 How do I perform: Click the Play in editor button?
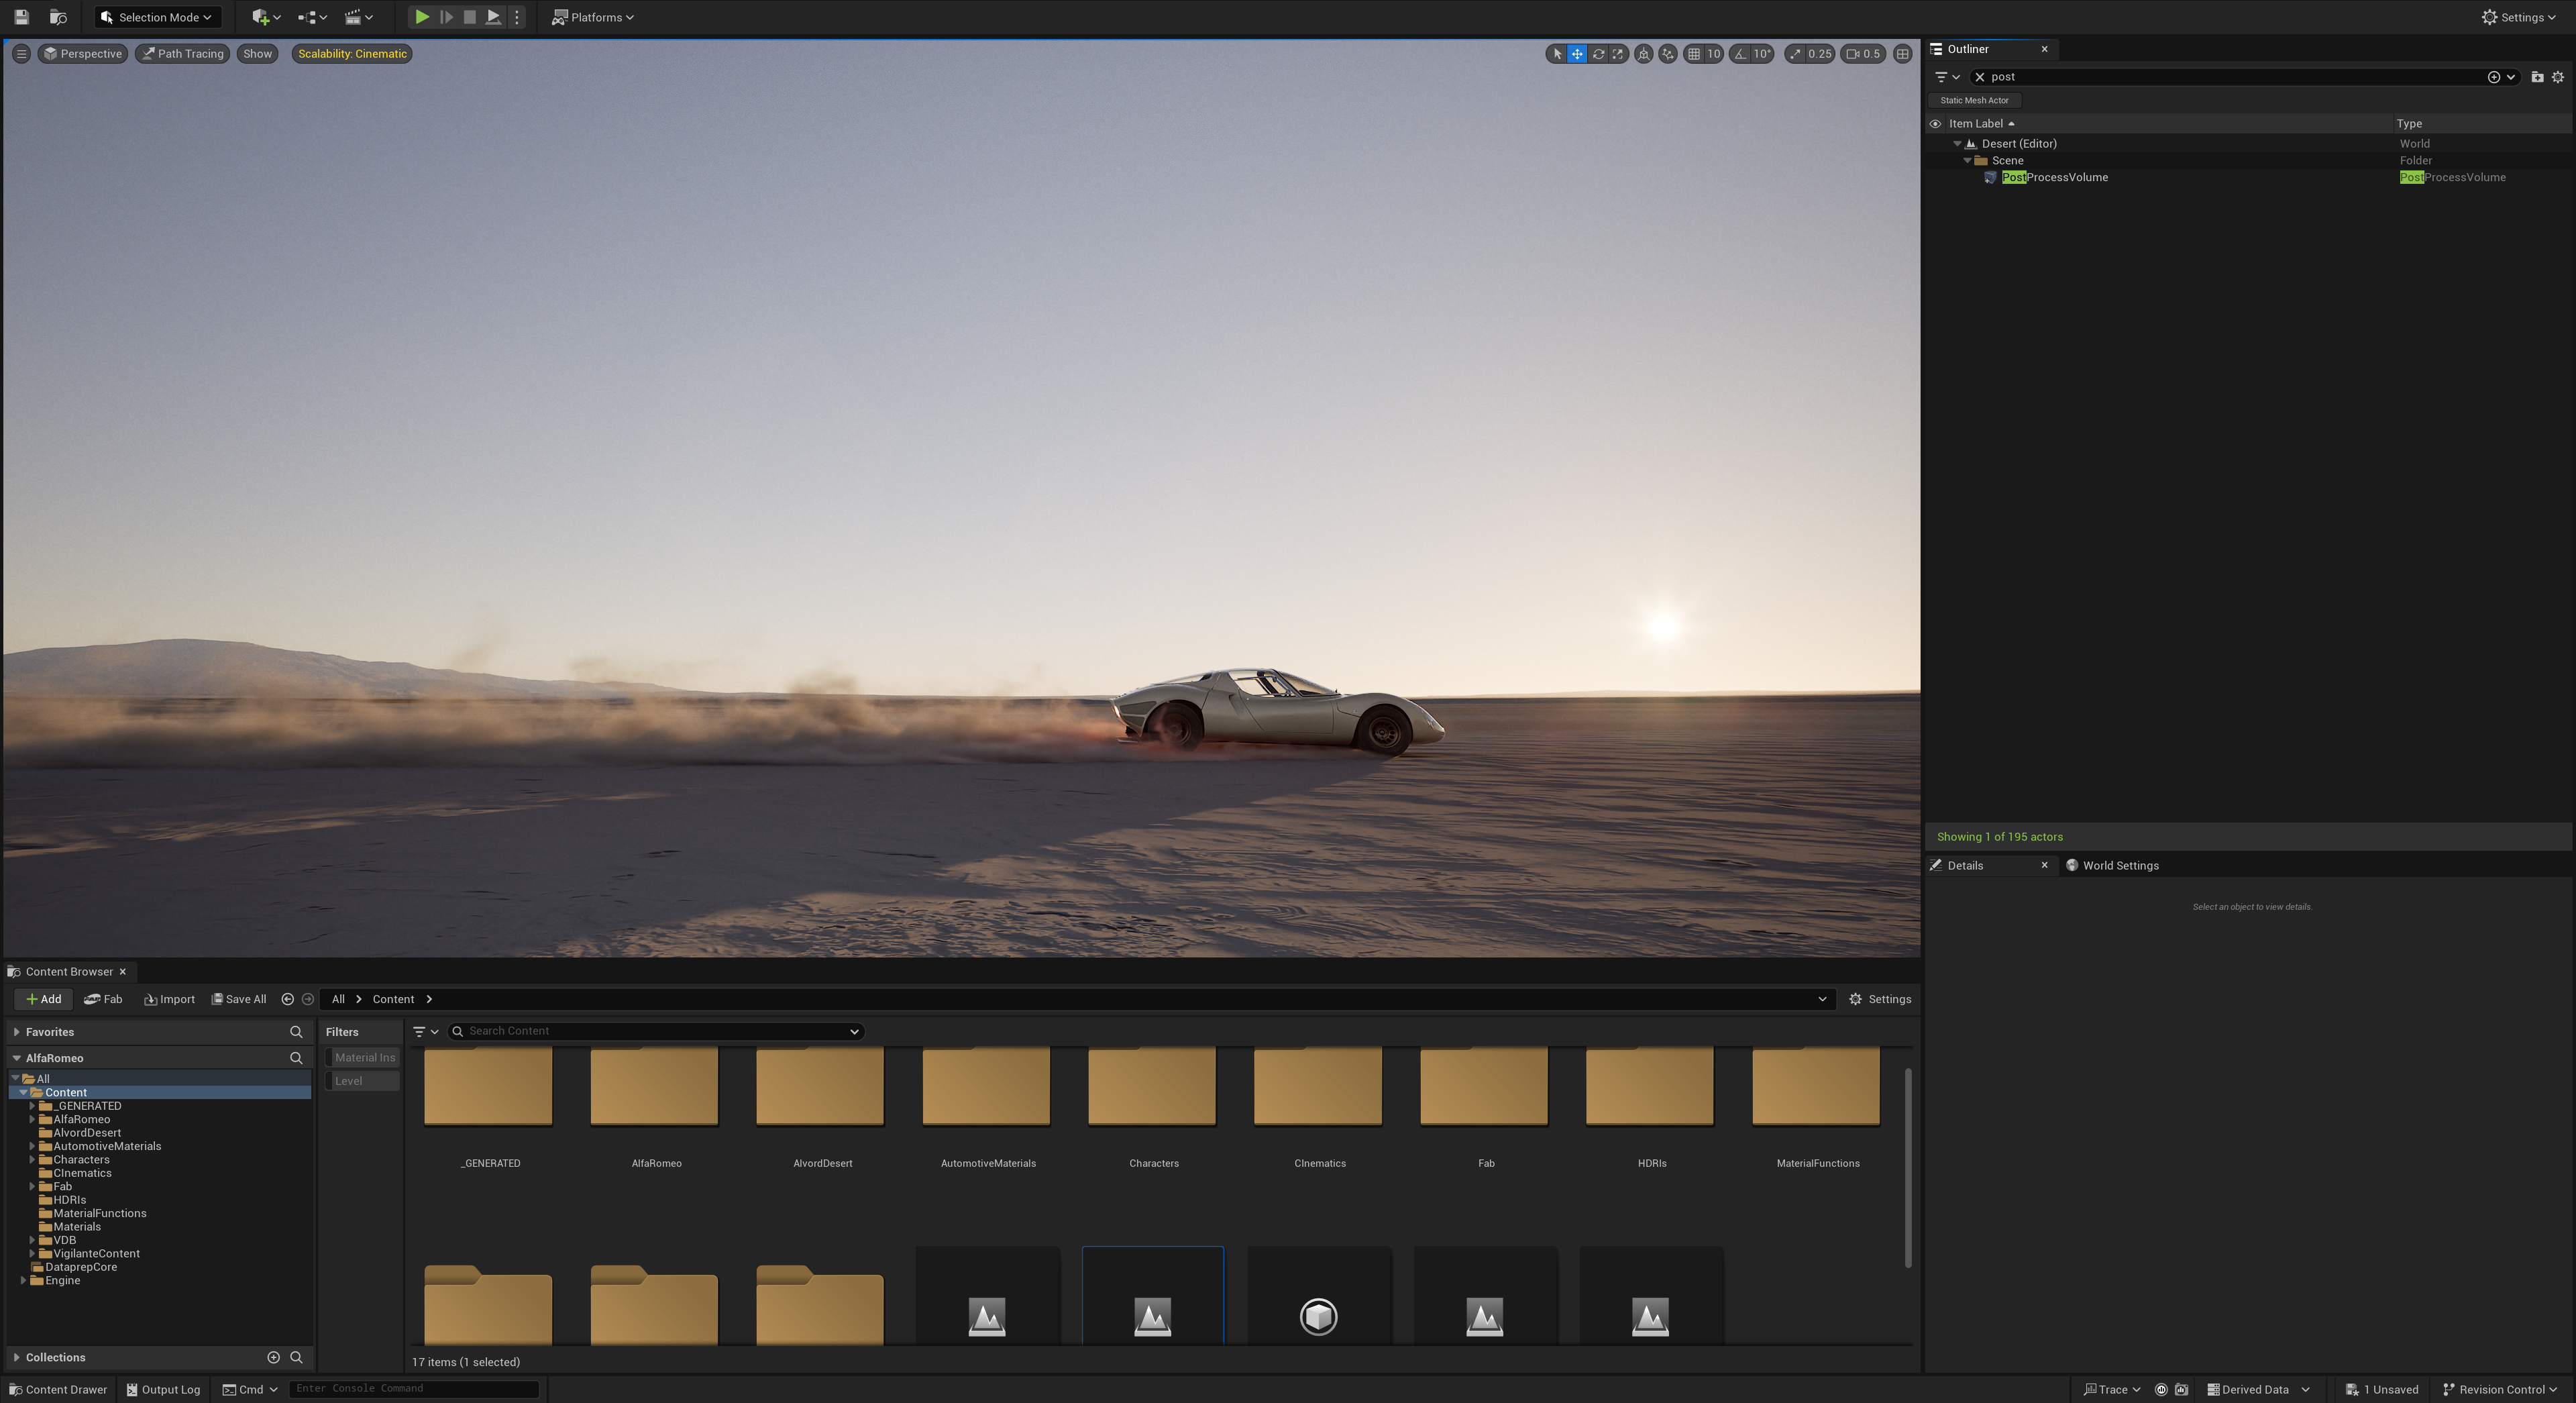click(422, 17)
